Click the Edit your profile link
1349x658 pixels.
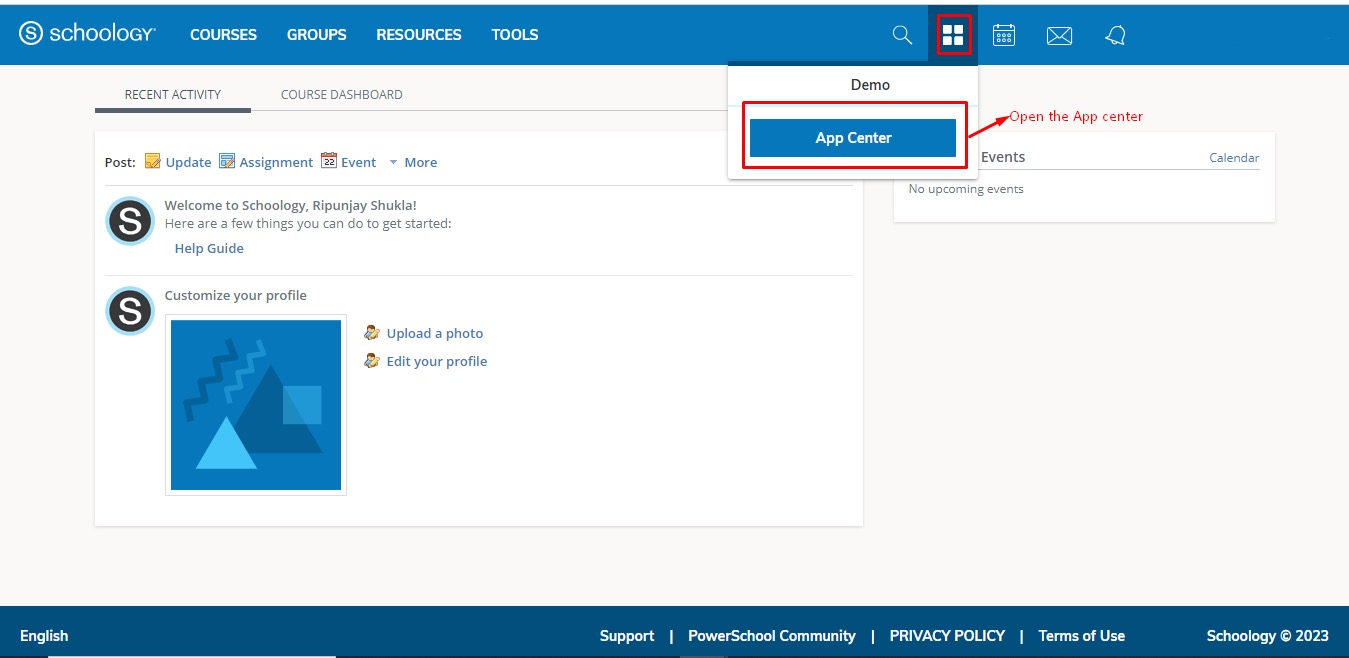click(x=437, y=361)
